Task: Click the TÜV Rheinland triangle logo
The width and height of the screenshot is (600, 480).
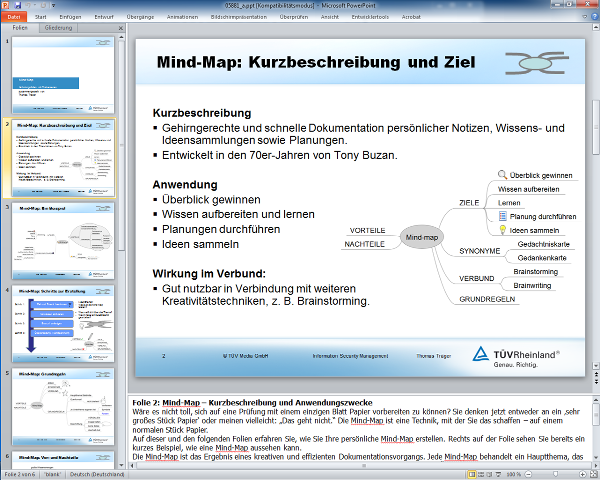Action: click(x=482, y=354)
